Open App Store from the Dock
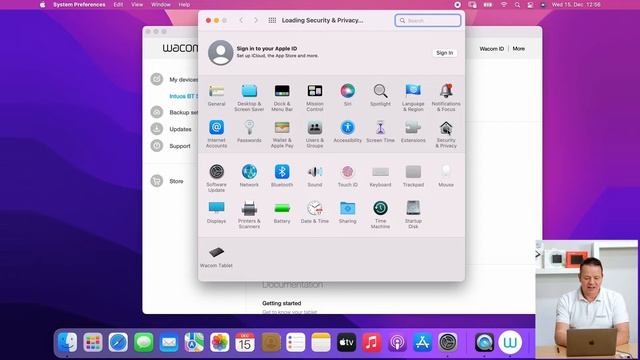This screenshot has height=360, width=640. coord(422,342)
